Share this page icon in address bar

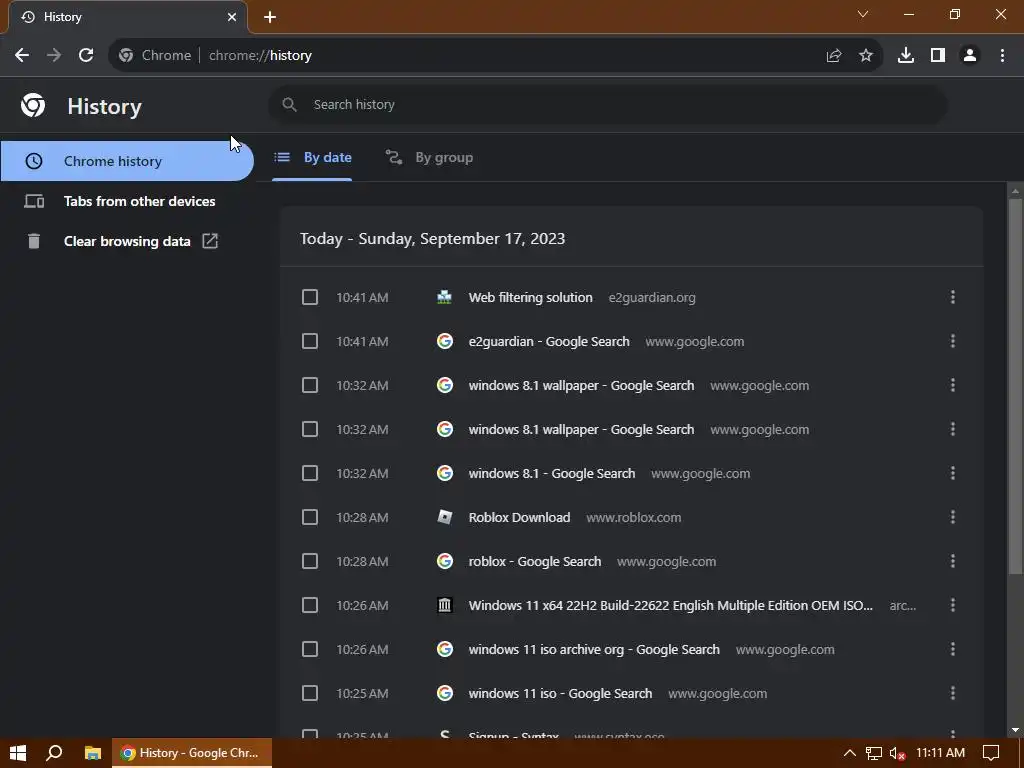coord(834,56)
